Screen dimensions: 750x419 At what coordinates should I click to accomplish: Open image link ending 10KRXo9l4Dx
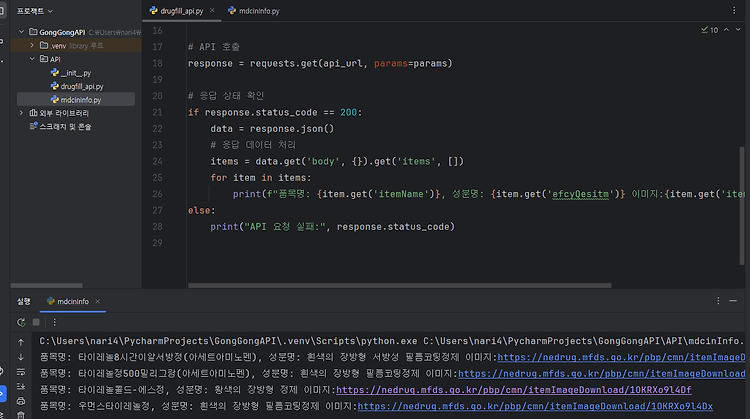535,406
